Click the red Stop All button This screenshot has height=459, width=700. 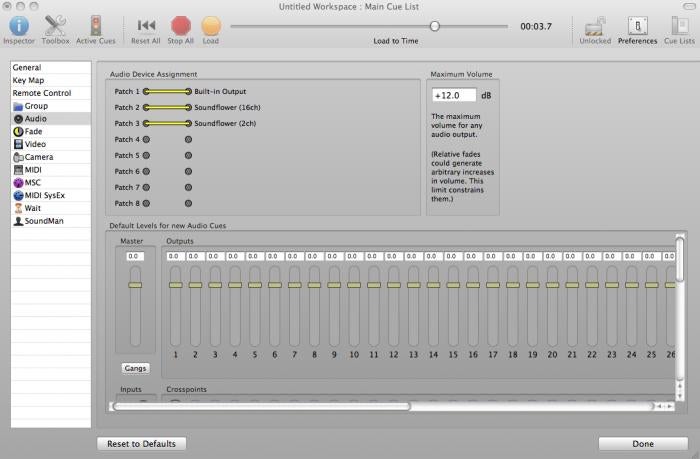(x=181, y=26)
